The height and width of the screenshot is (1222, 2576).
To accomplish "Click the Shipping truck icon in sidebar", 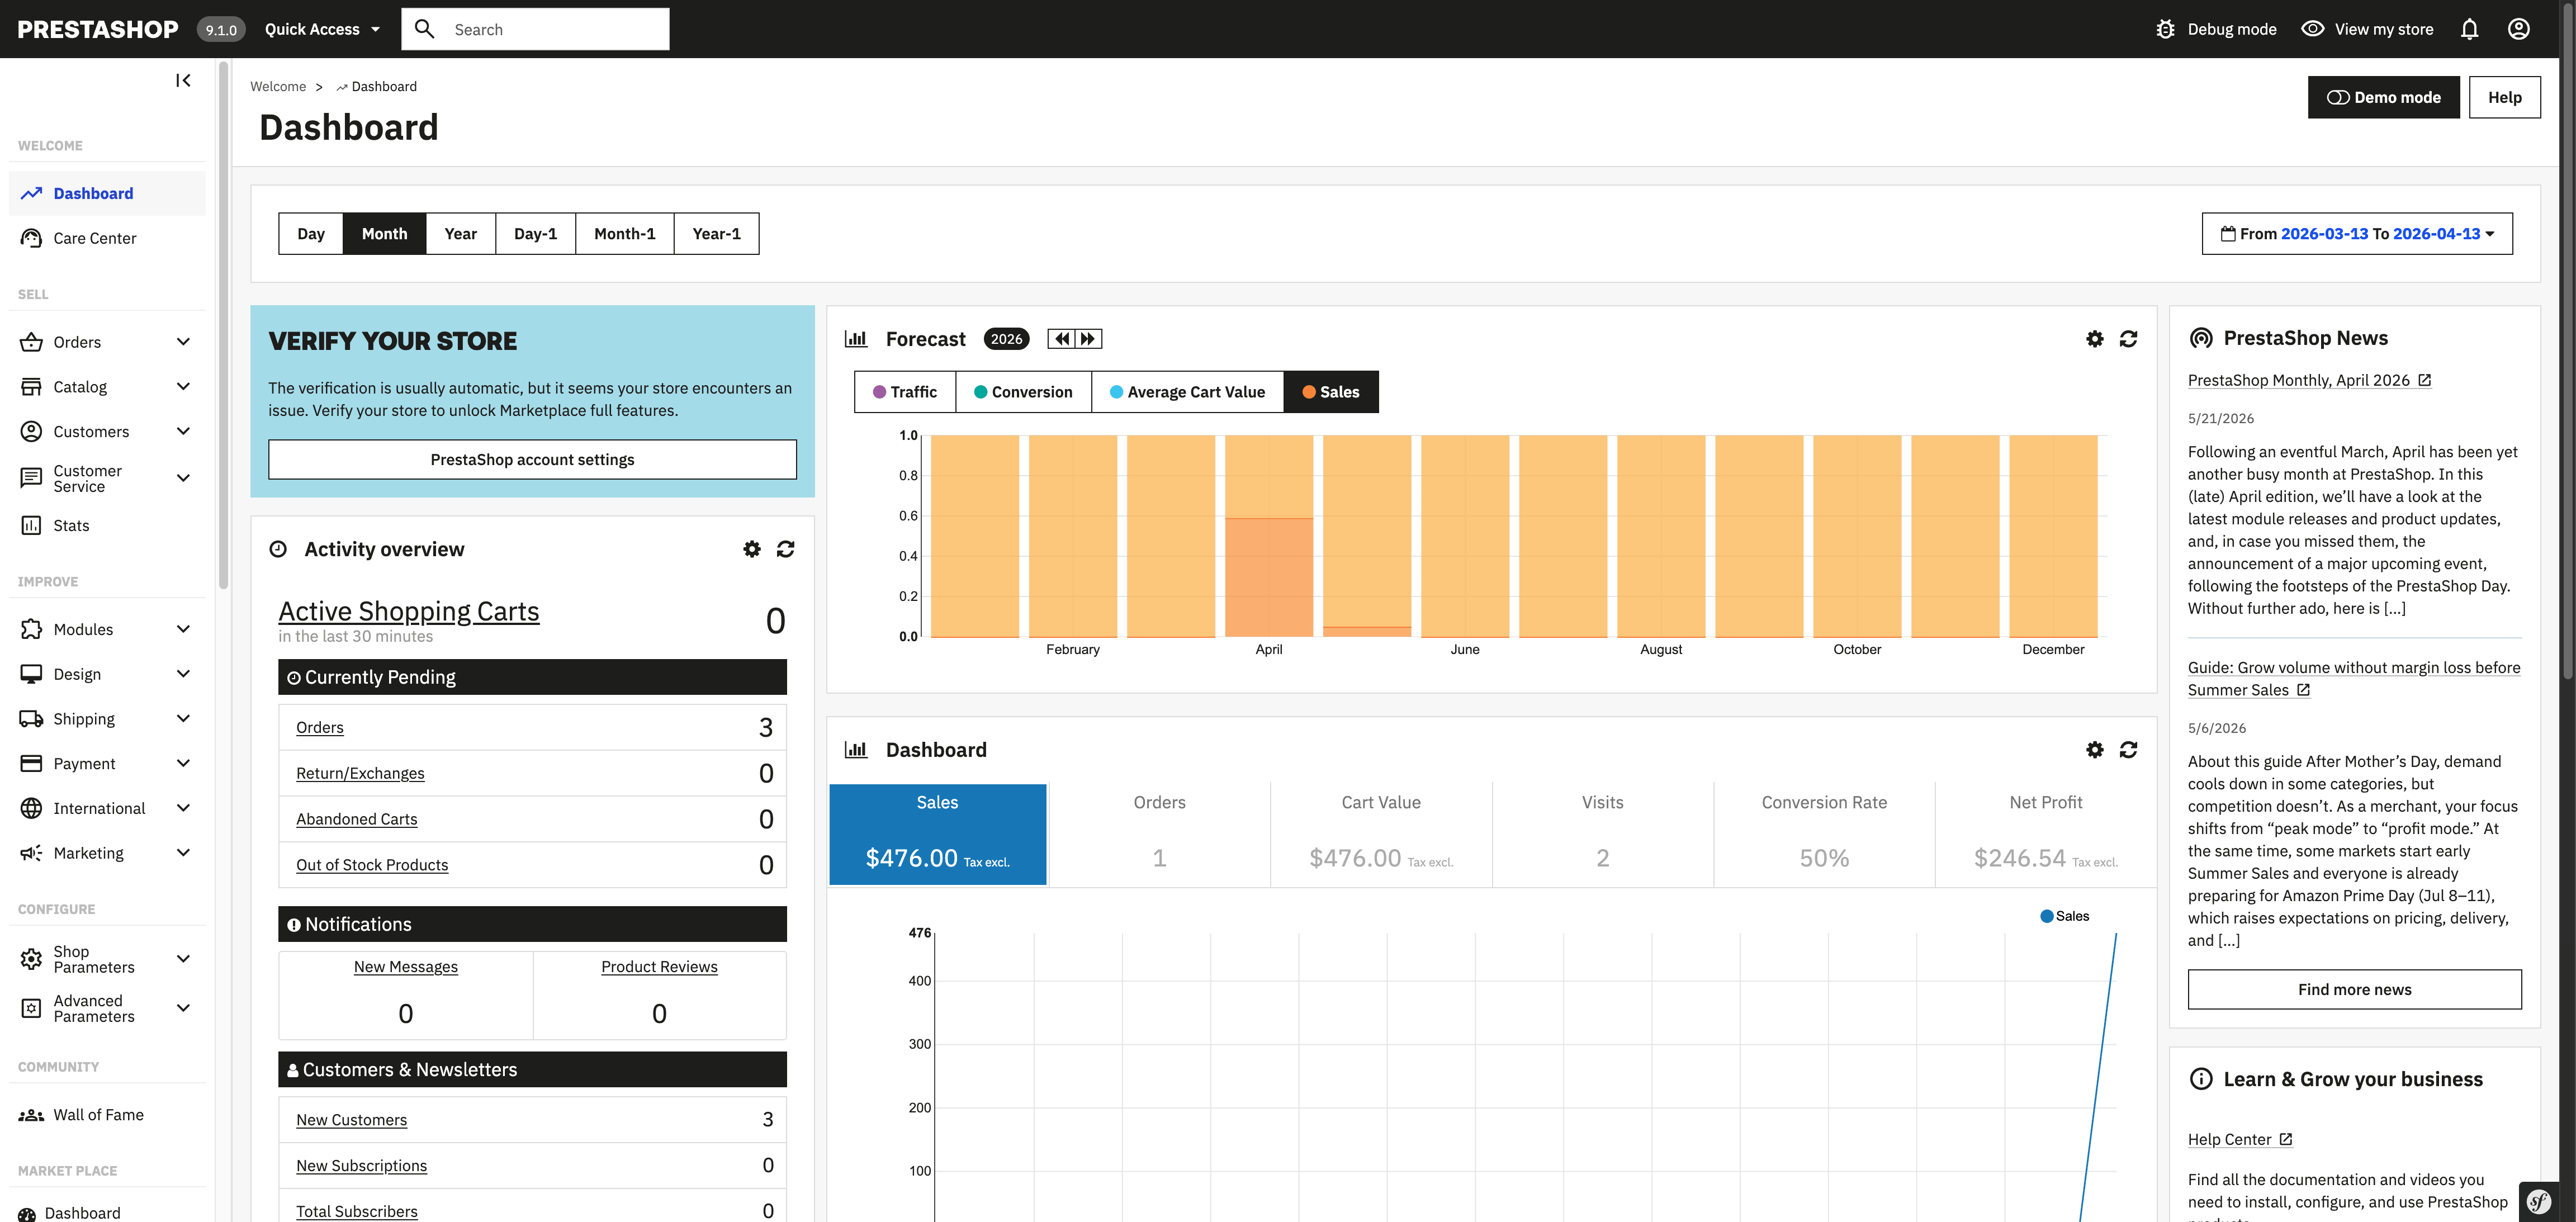I will (31, 719).
